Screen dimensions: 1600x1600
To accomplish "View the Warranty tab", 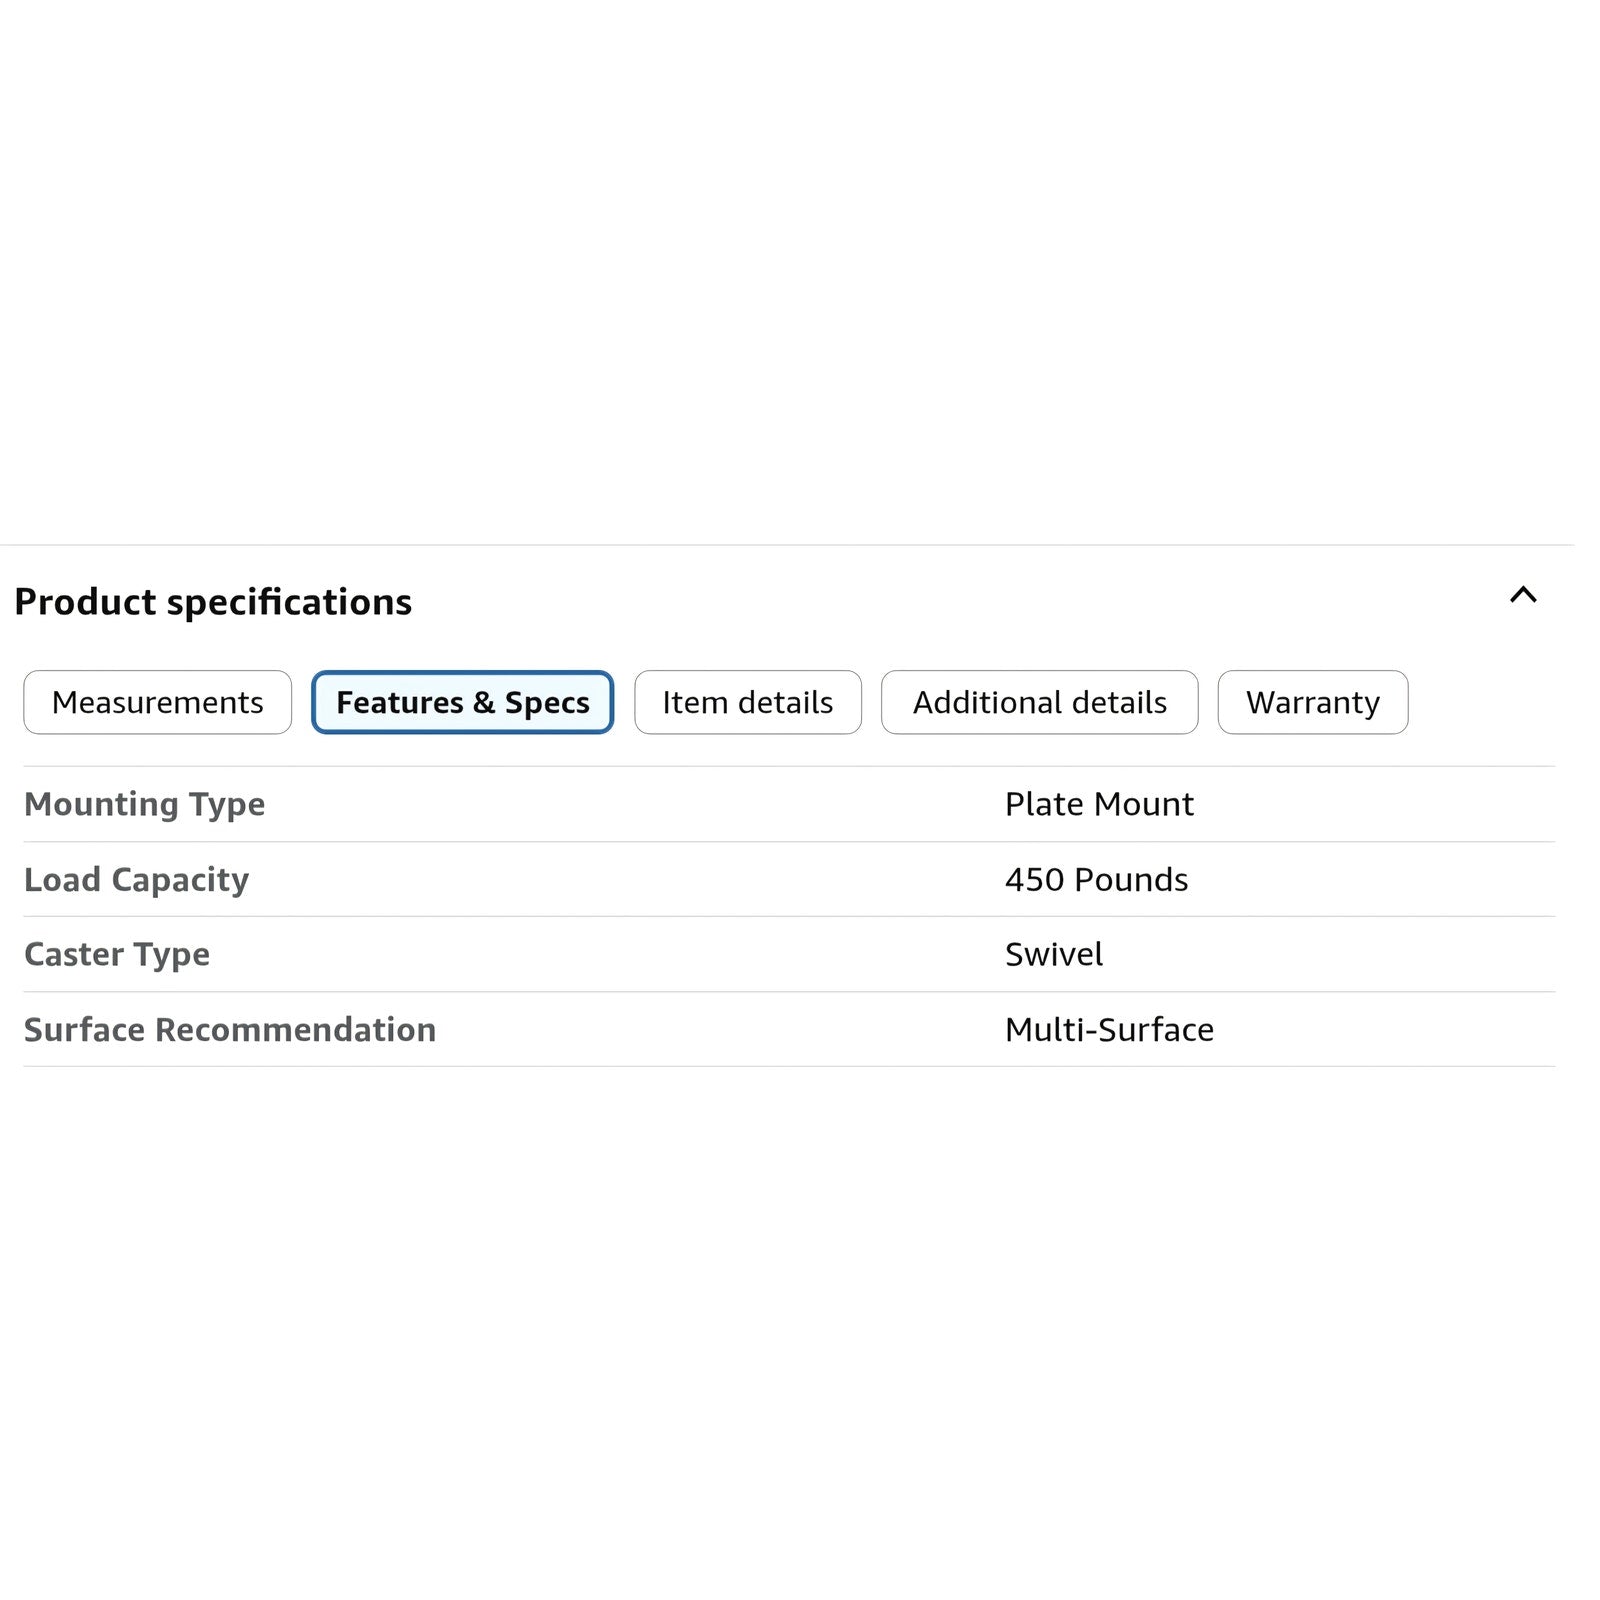I will coord(1313,702).
